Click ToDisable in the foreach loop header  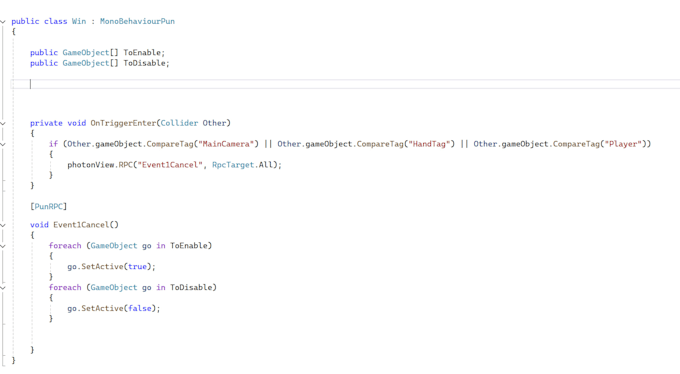191,287
